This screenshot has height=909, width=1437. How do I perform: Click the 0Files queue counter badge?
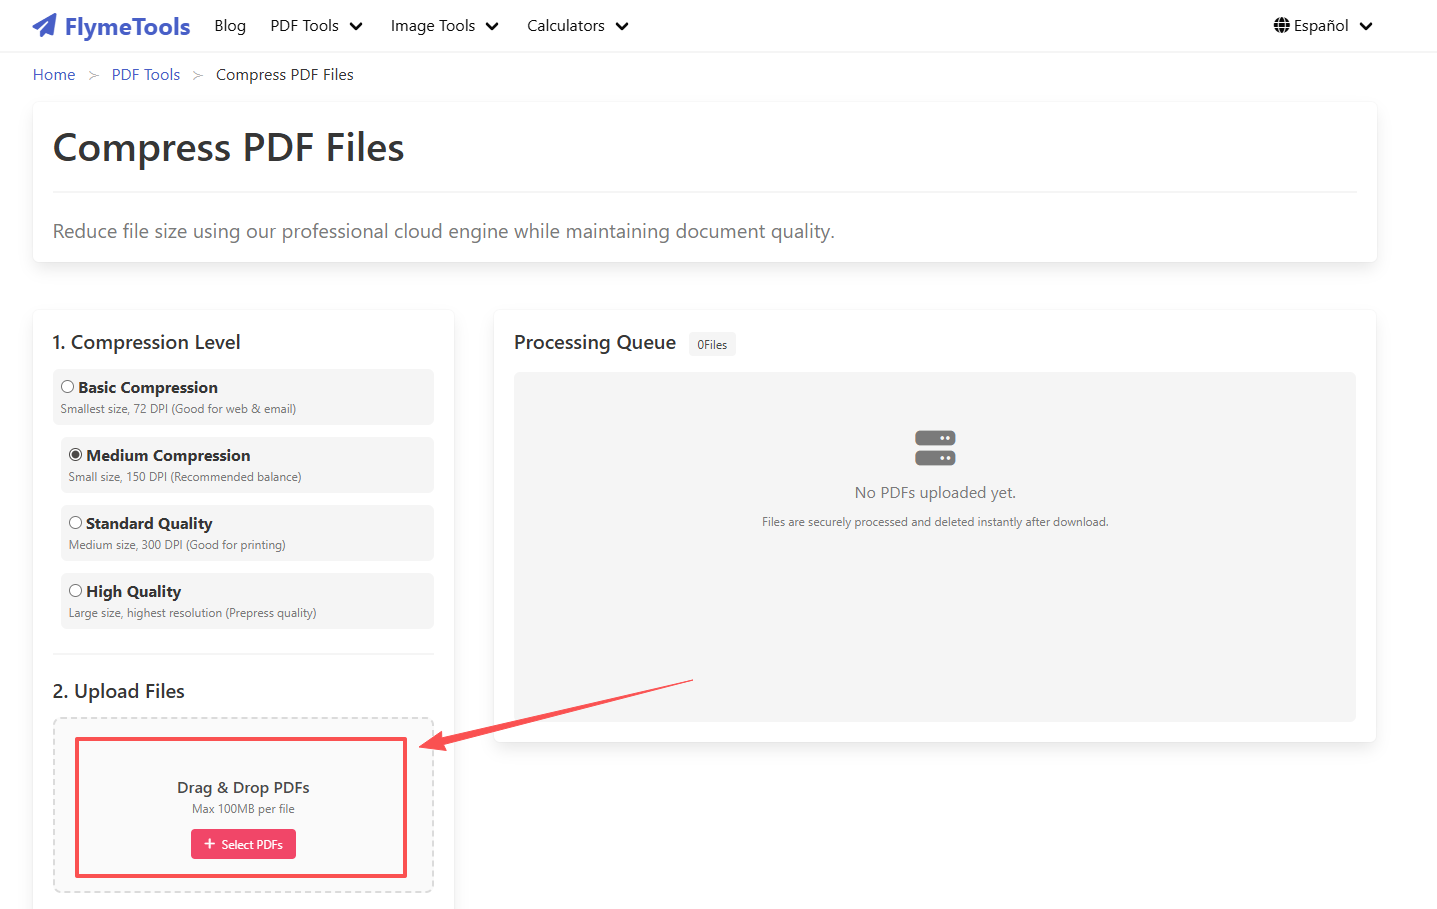pyautogui.click(x=712, y=344)
